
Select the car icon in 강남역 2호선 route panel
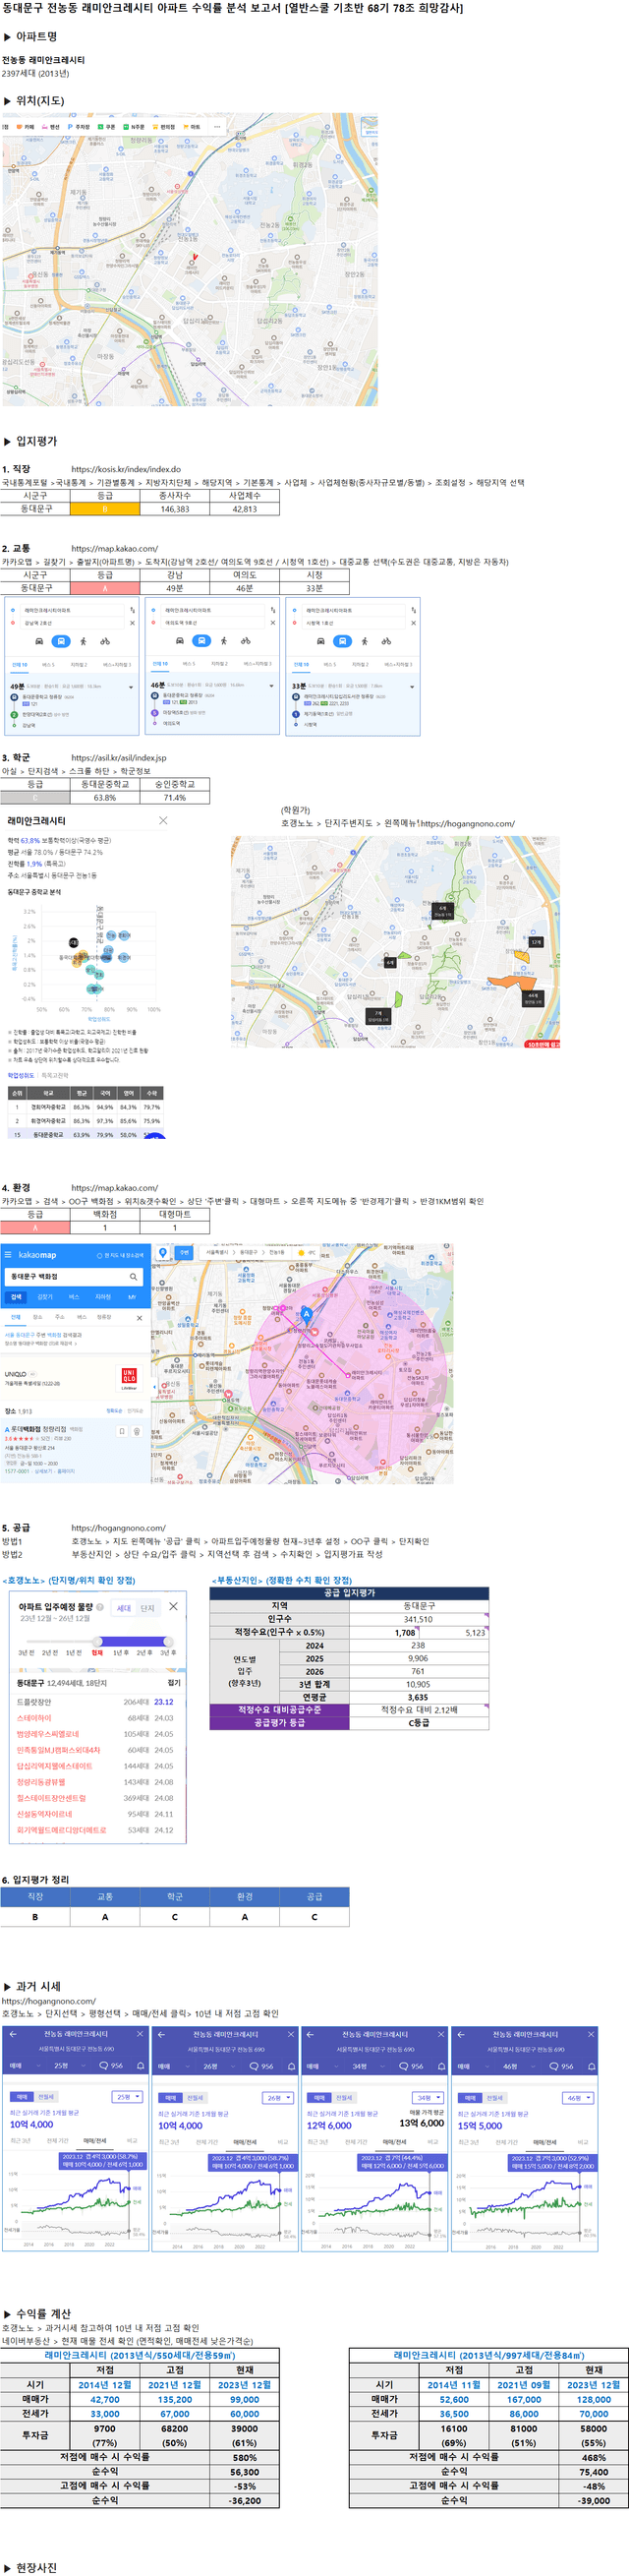pyautogui.click(x=40, y=641)
